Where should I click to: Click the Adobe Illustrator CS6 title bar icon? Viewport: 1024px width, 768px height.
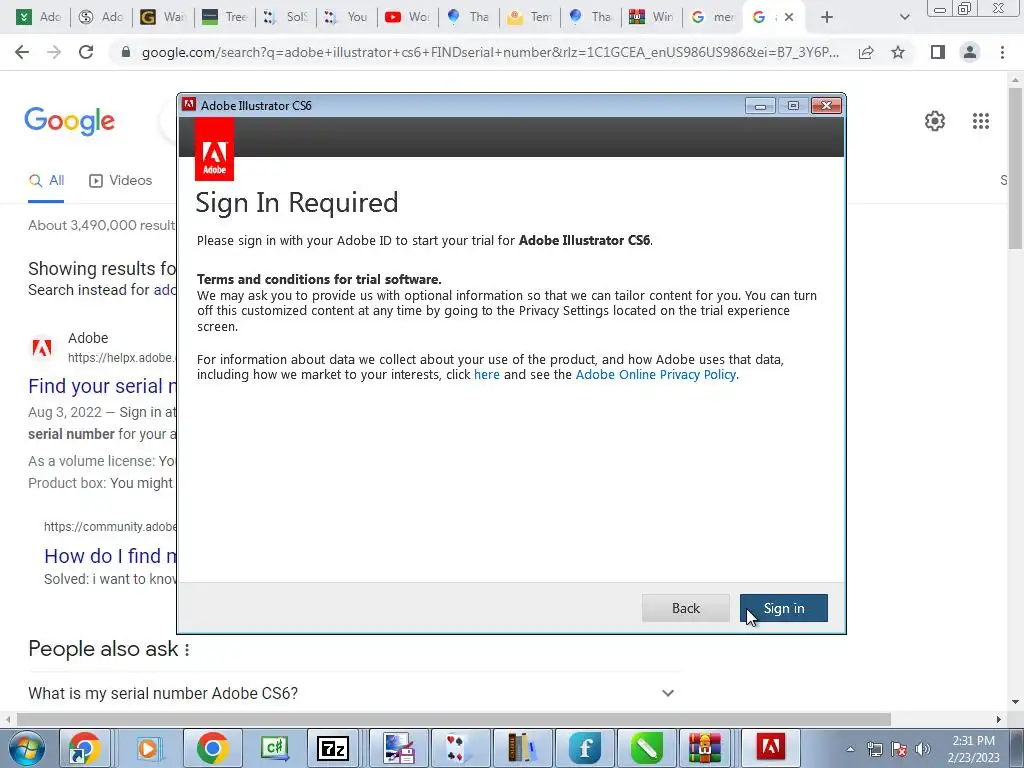click(189, 105)
